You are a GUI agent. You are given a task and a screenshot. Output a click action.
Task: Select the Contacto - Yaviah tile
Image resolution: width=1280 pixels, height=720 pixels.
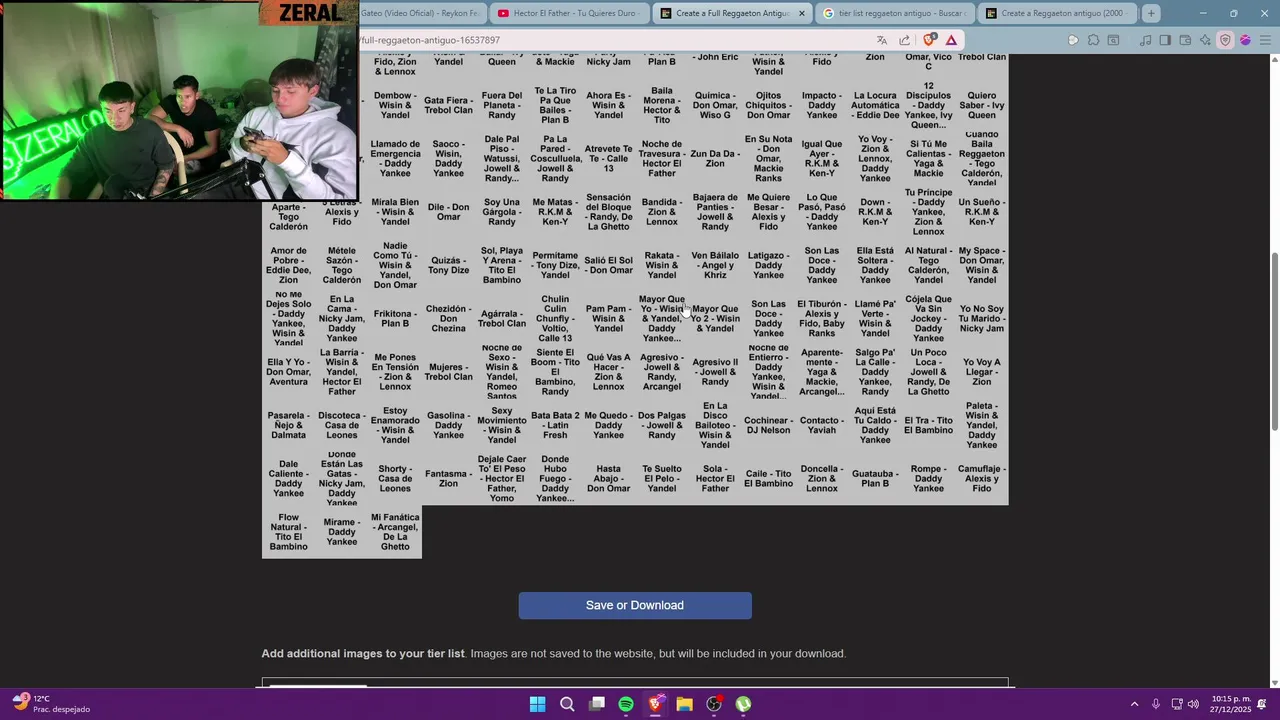[x=822, y=425]
